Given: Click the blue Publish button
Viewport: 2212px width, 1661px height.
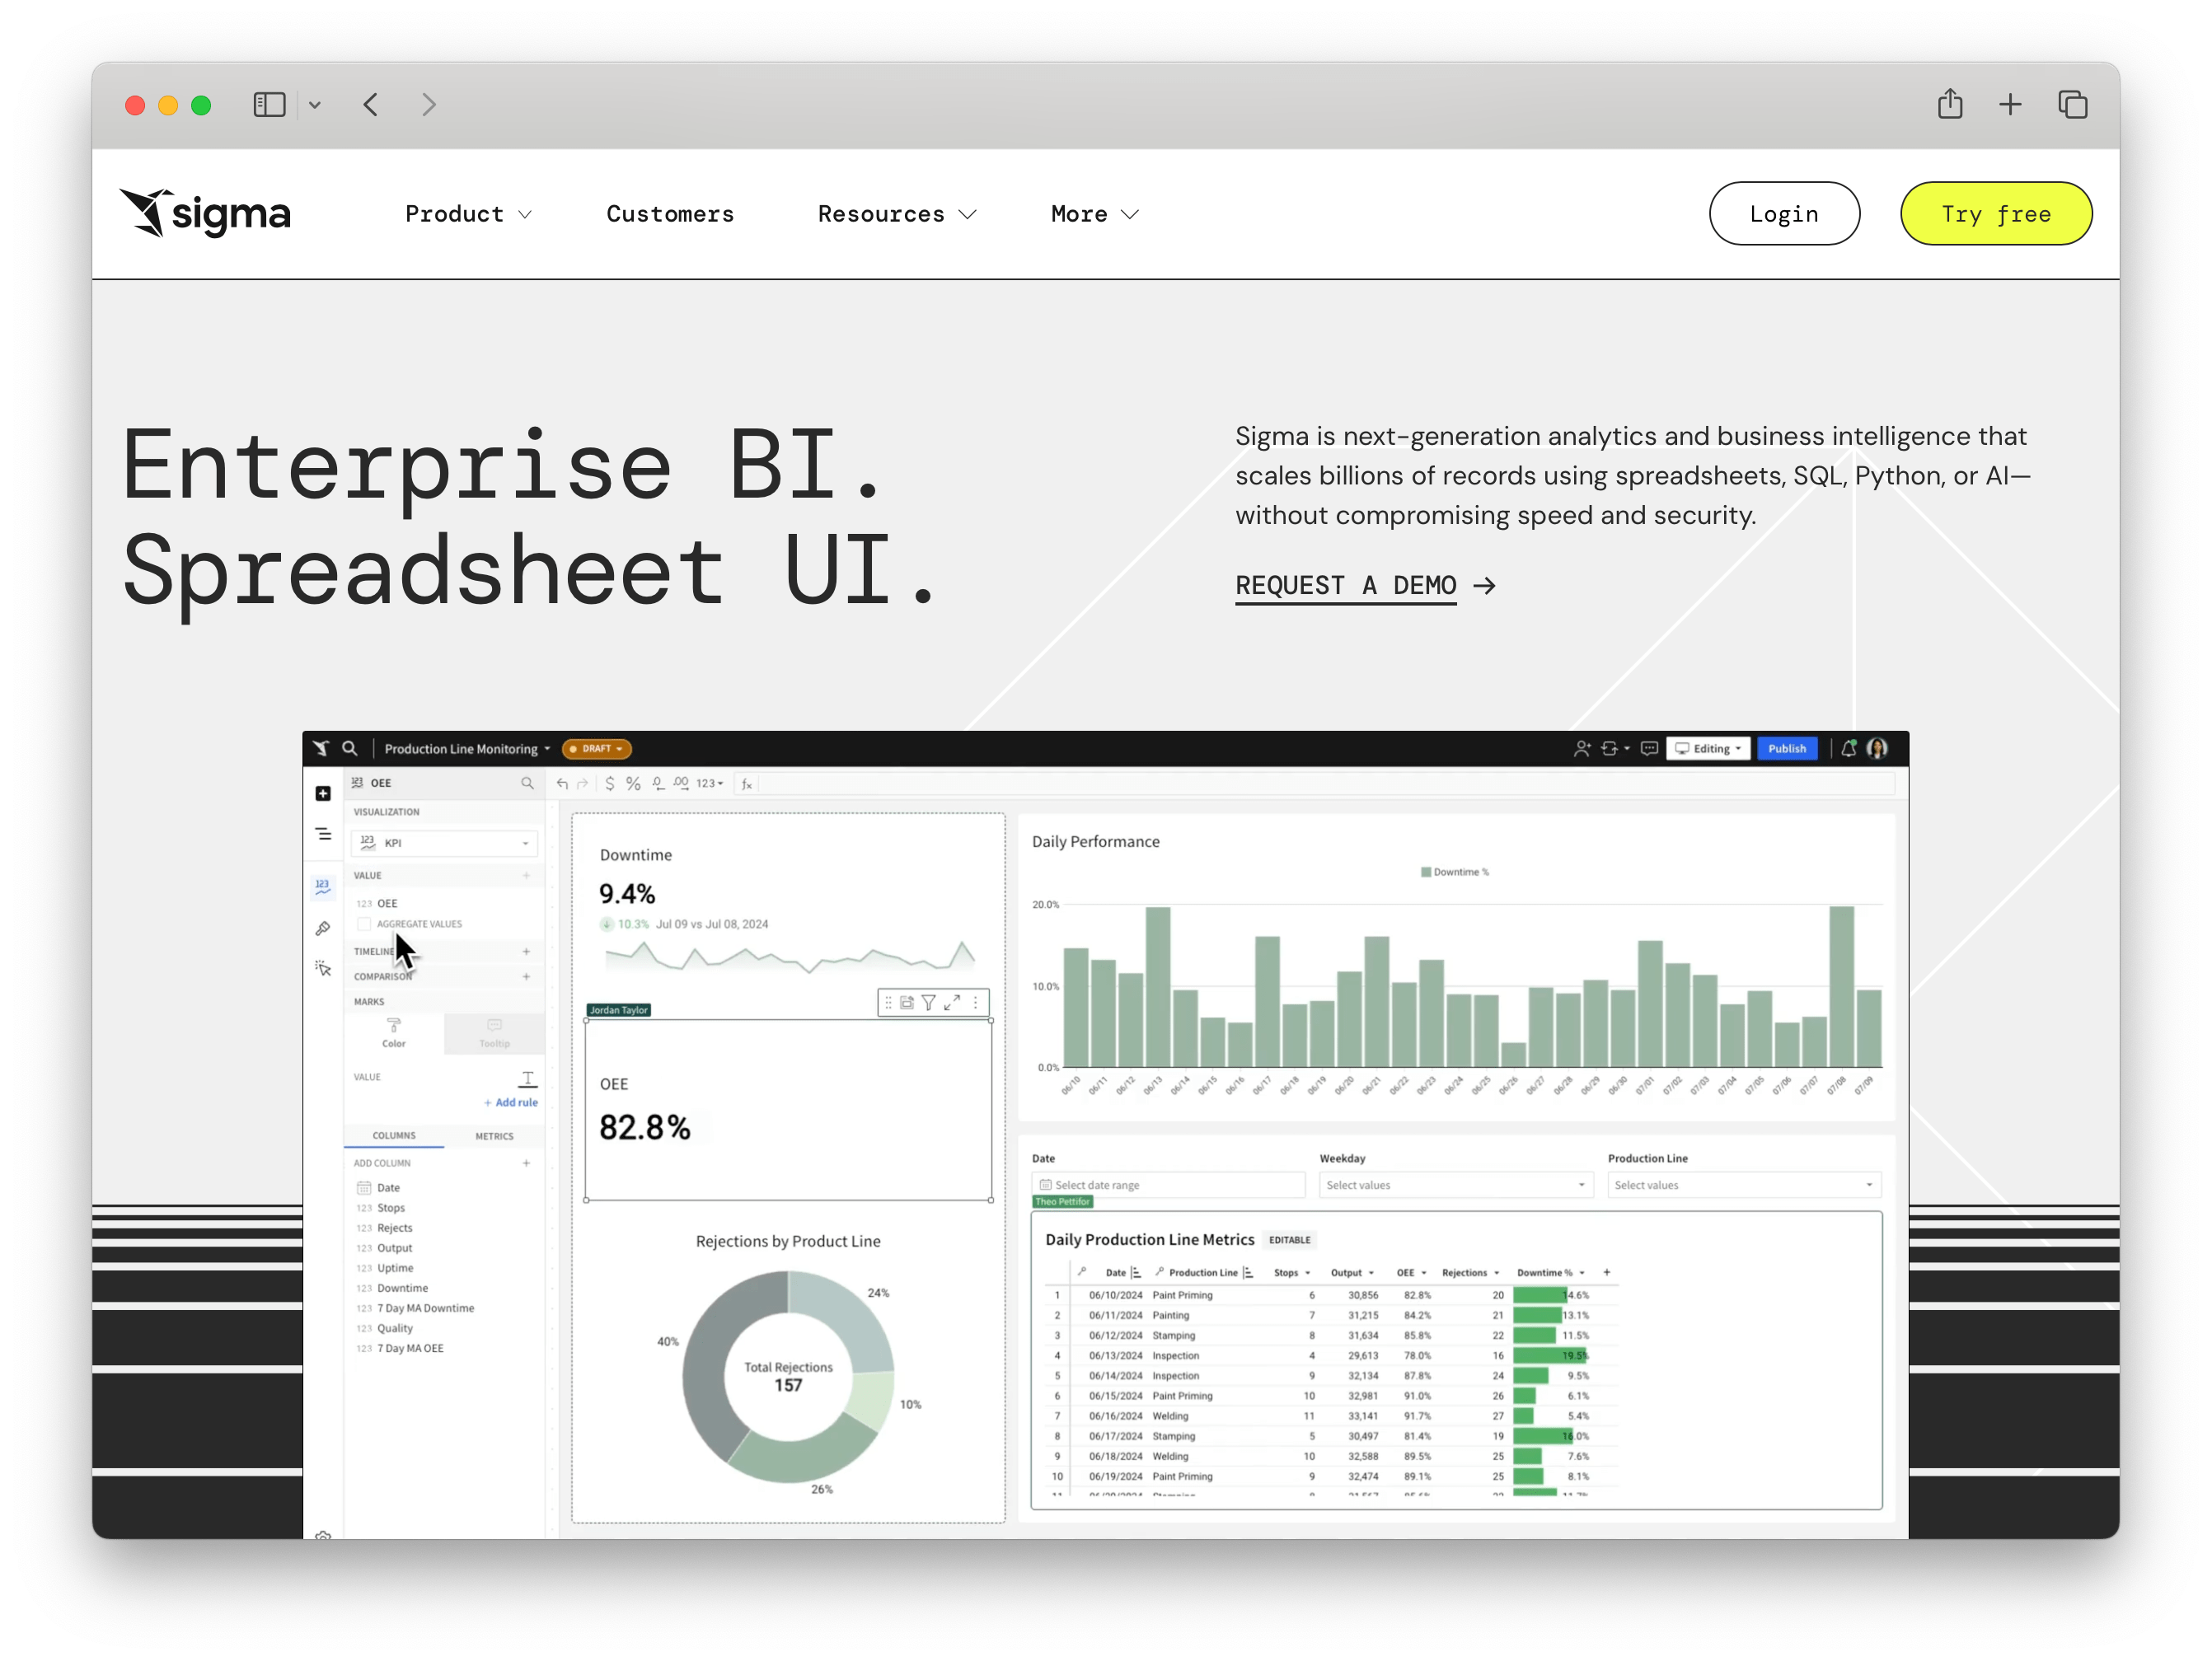Looking at the screenshot, I should point(1787,749).
